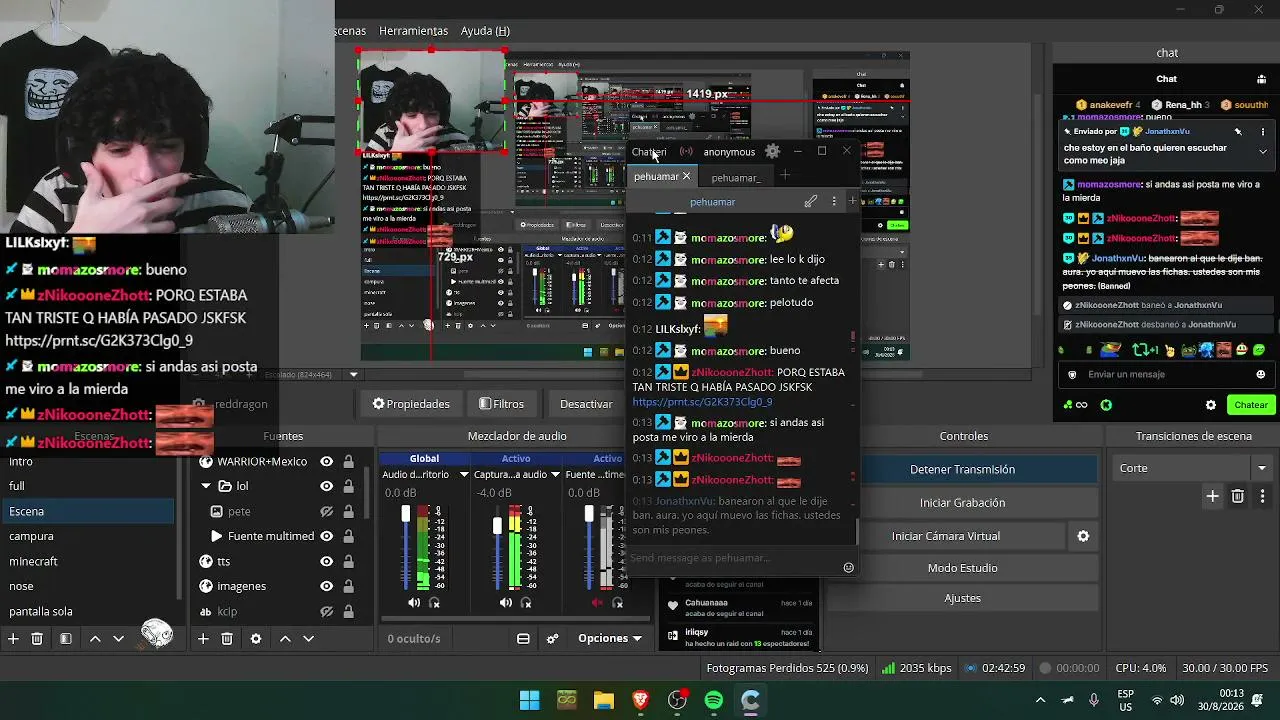
Task: Switch audio mixer layout icon
Action: (523, 638)
